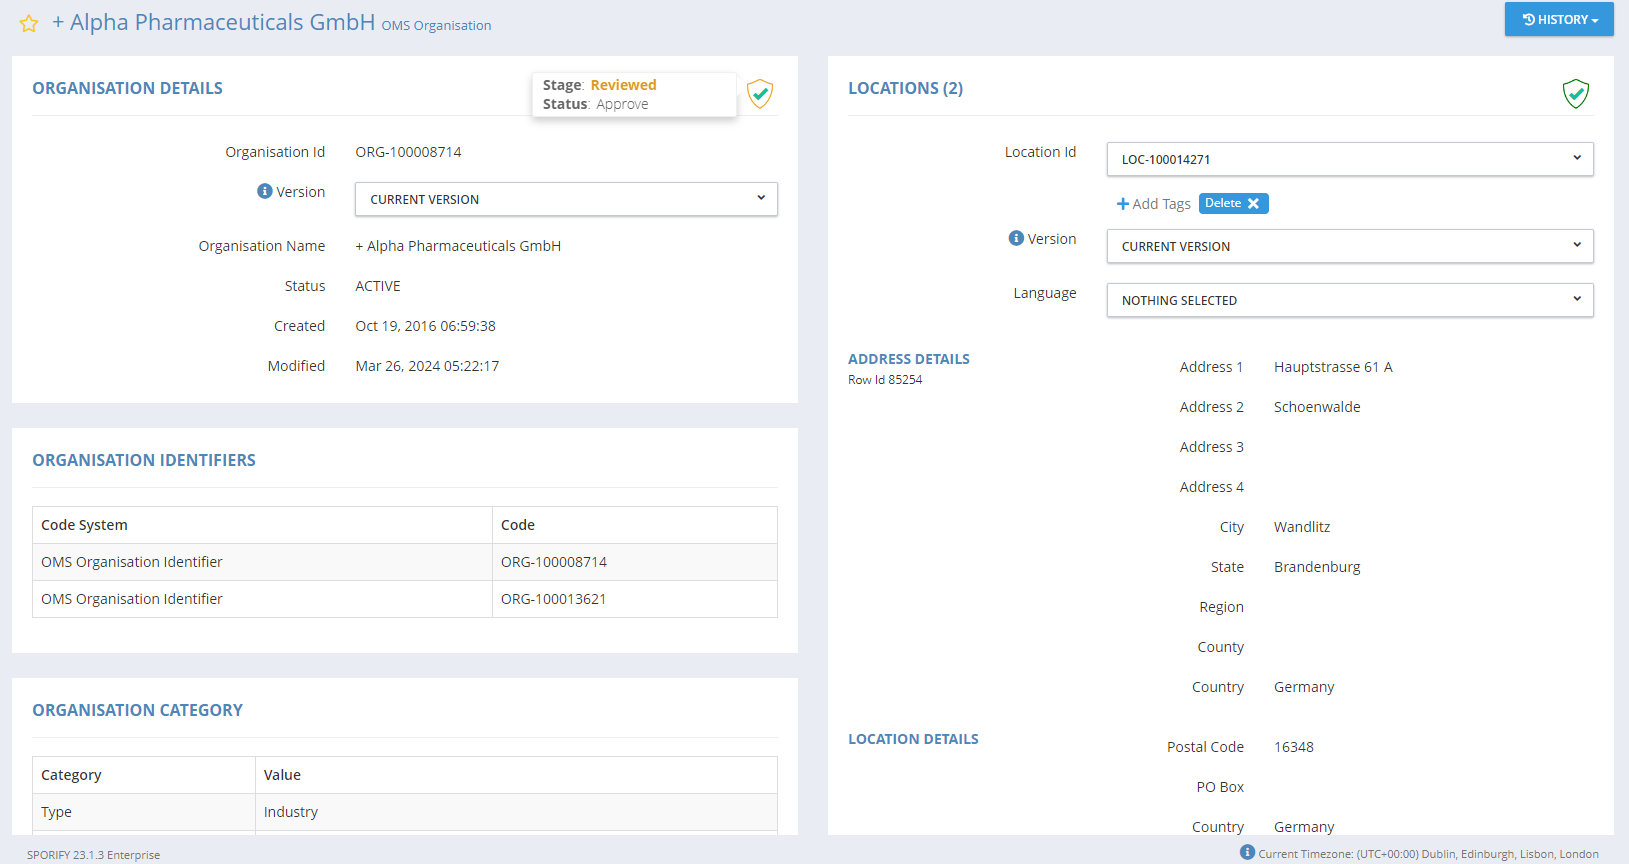
Task: Click the Stage Reviewed status box
Action: tap(633, 94)
